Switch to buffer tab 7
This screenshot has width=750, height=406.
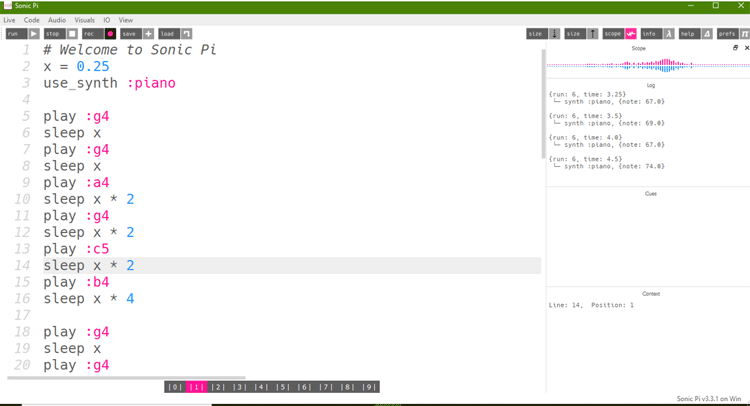pyautogui.click(x=326, y=387)
